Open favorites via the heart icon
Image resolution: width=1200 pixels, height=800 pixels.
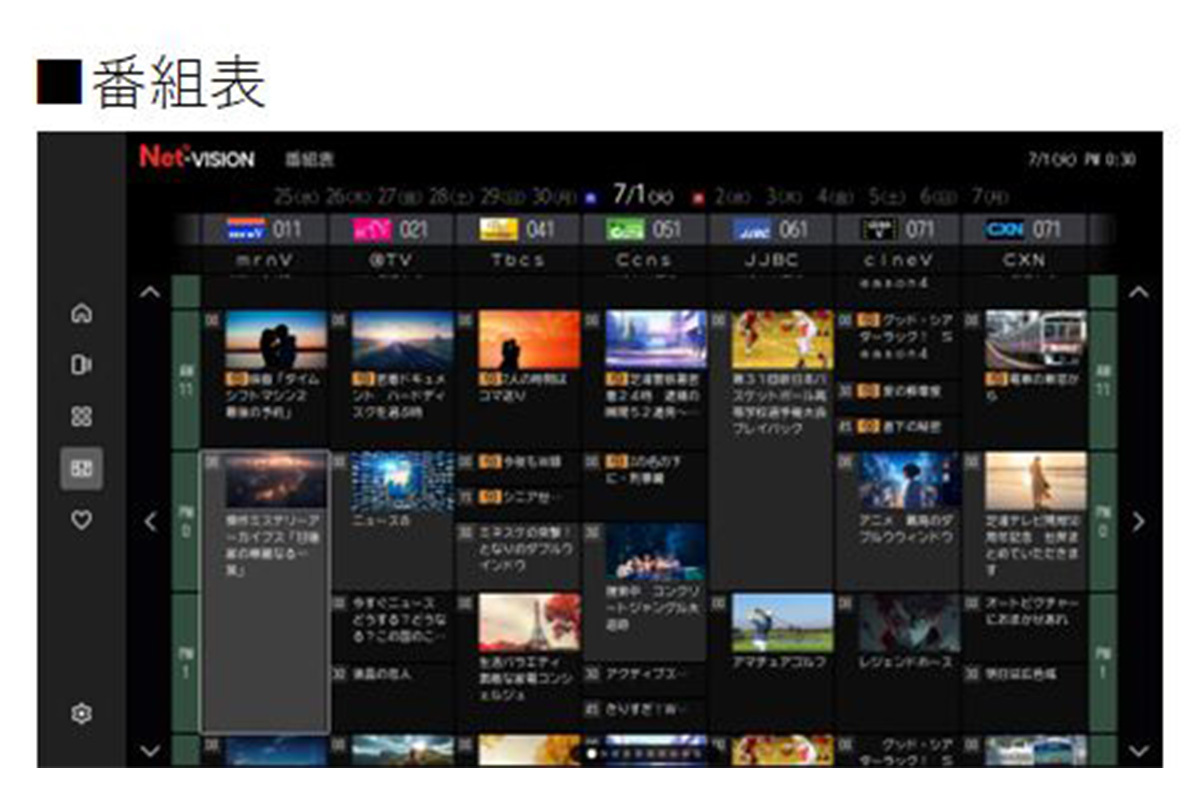pos(81,520)
